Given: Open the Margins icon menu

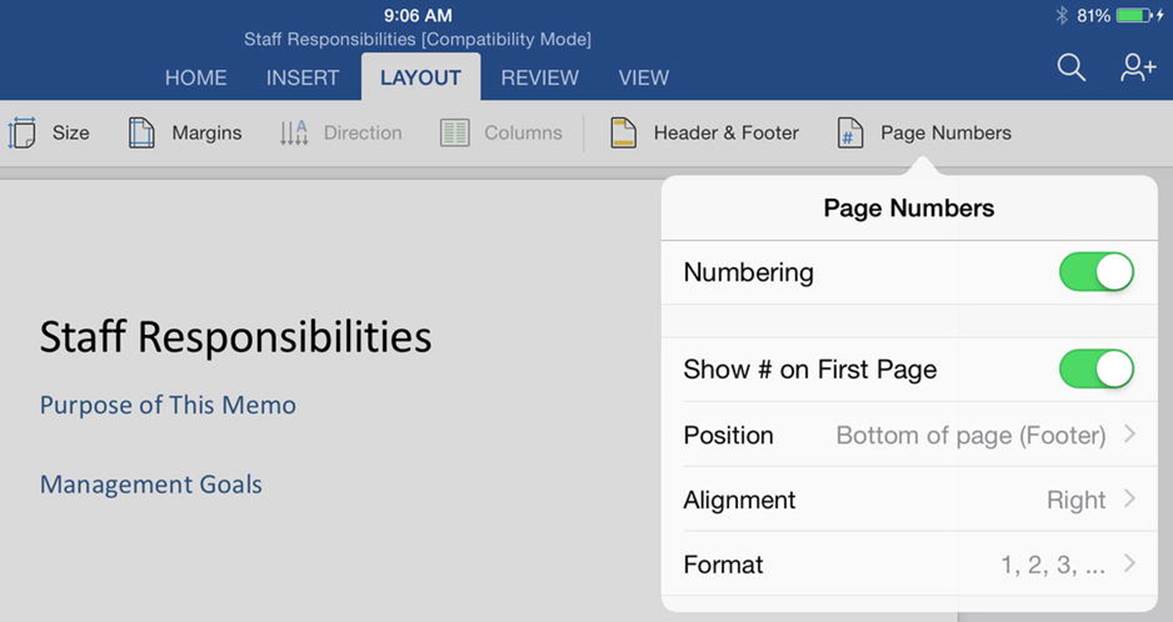Looking at the screenshot, I should click(x=141, y=133).
